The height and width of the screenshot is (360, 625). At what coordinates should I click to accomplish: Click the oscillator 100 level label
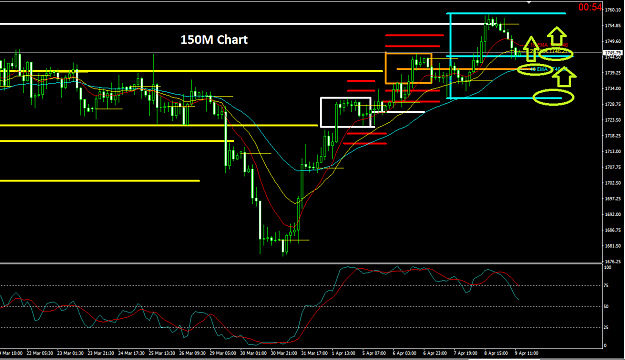[x=608, y=268]
